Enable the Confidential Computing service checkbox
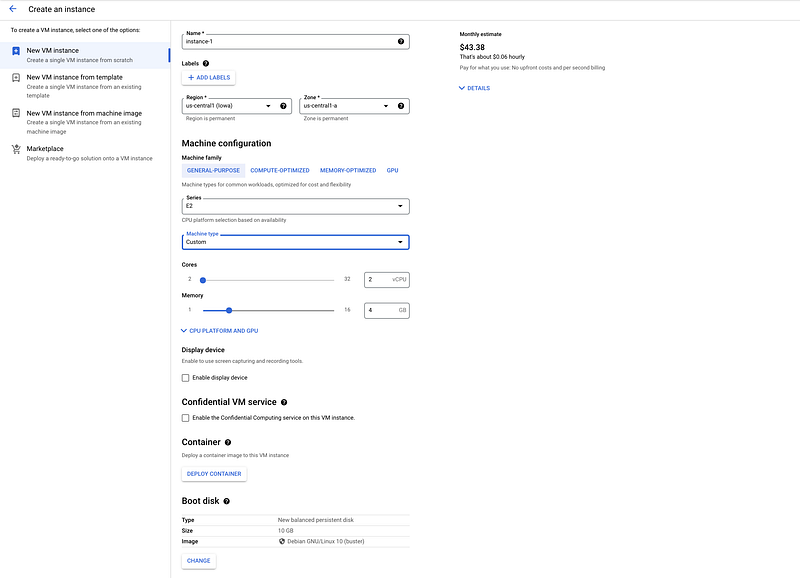The image size is (800, 578). pyautogui.click(x=186, y=418)
